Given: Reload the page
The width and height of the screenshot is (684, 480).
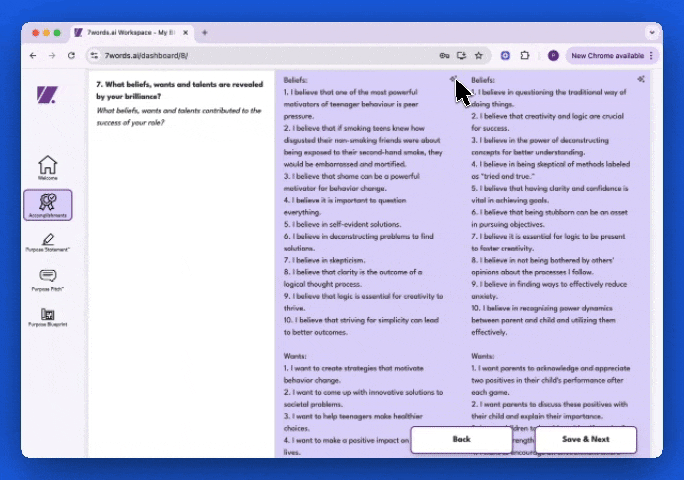Looking at the screenshot, I should 71,56.
